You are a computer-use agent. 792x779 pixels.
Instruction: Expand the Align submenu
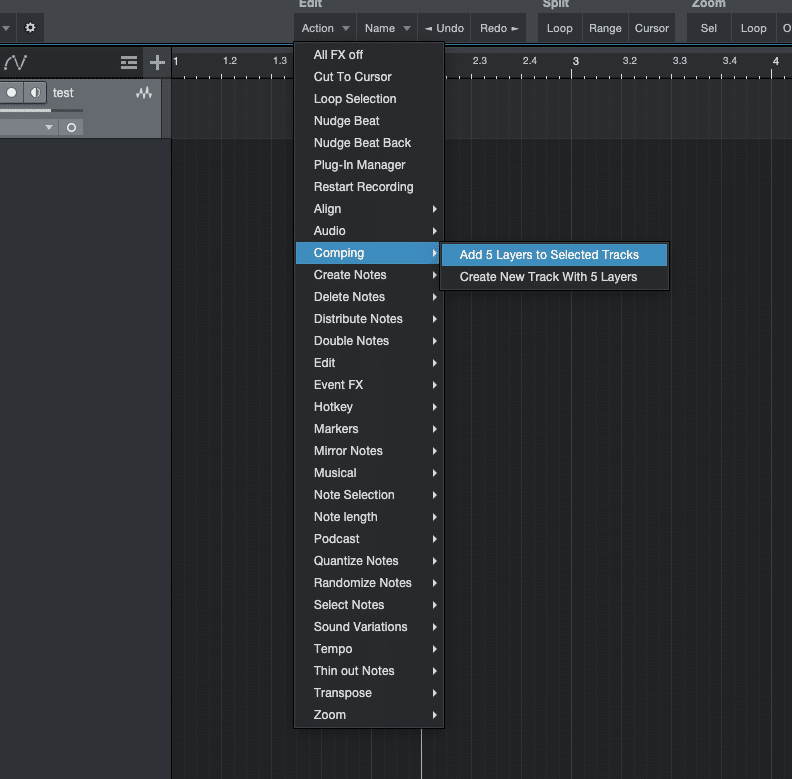pyautogui.click(x=369, y=209)
